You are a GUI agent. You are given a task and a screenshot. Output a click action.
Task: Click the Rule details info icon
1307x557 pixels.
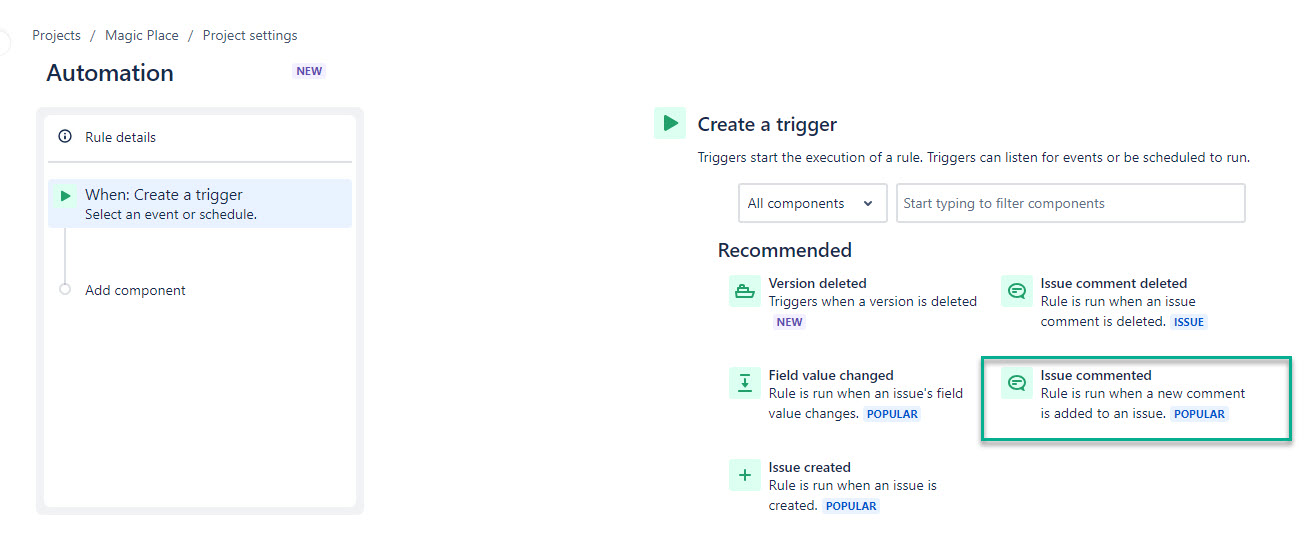(x=65, y=137)
